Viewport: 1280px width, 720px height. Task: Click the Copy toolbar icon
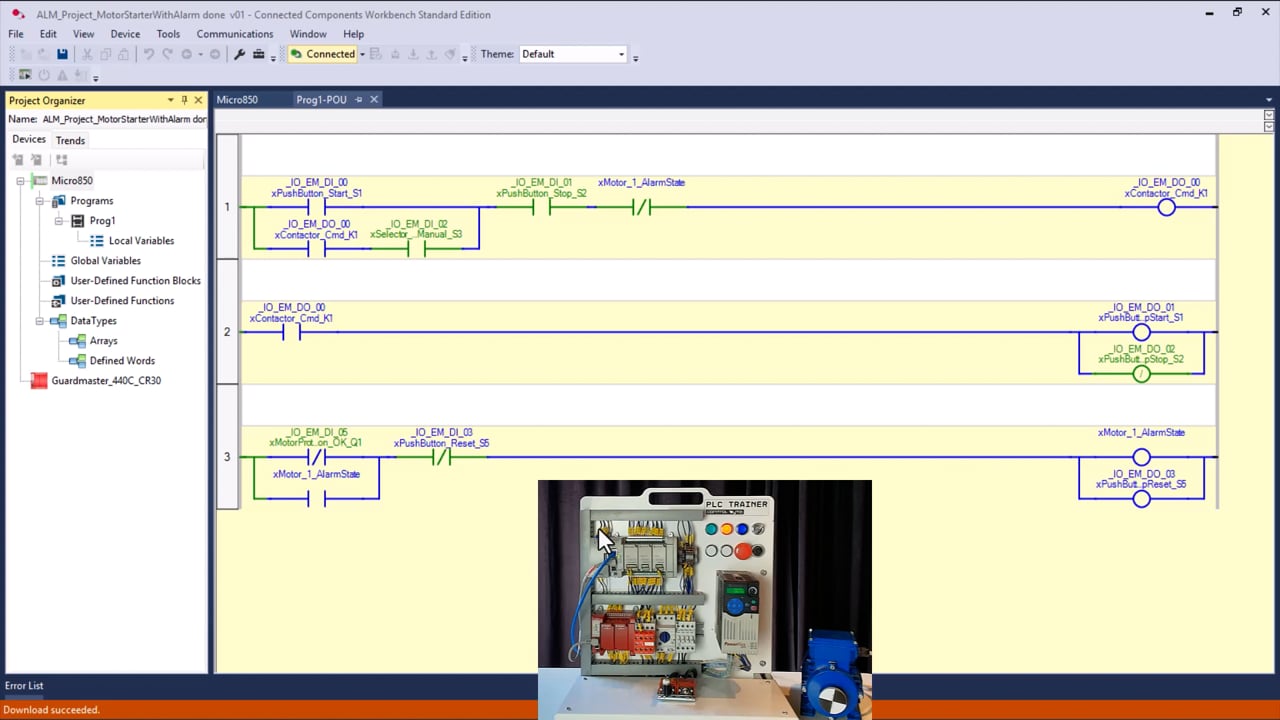point(105,54)
